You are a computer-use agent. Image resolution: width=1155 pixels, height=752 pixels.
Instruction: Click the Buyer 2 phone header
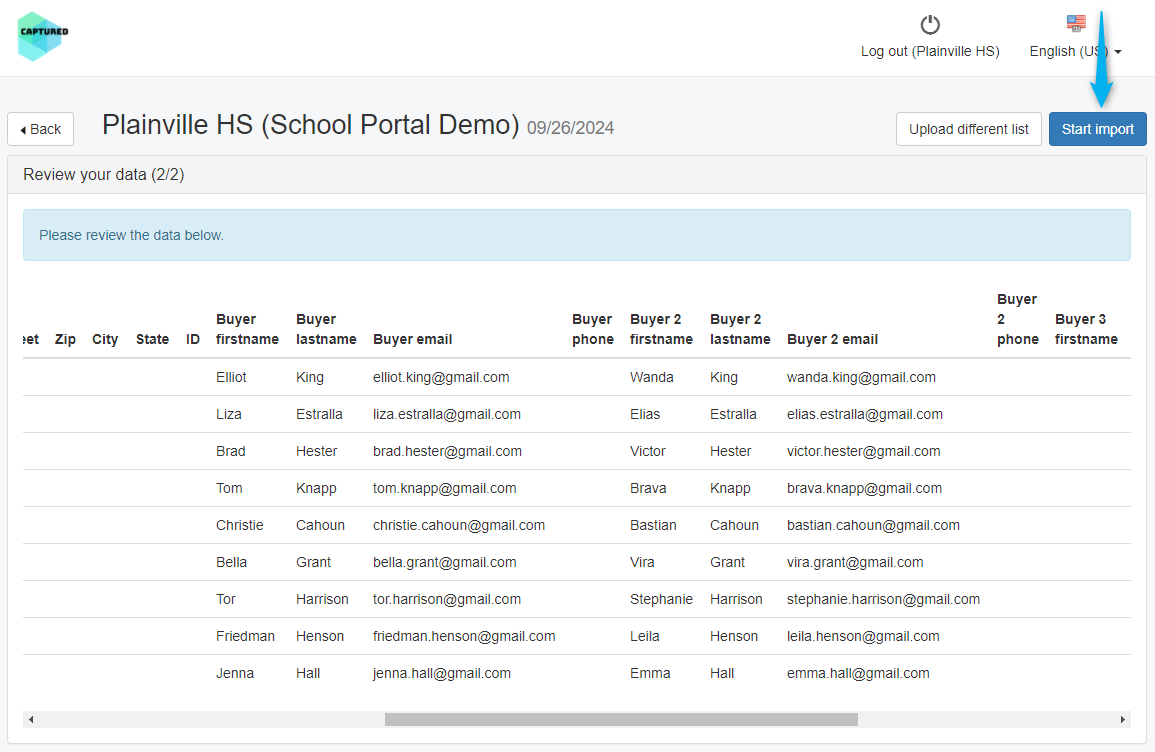click(x=1018, y=319)
